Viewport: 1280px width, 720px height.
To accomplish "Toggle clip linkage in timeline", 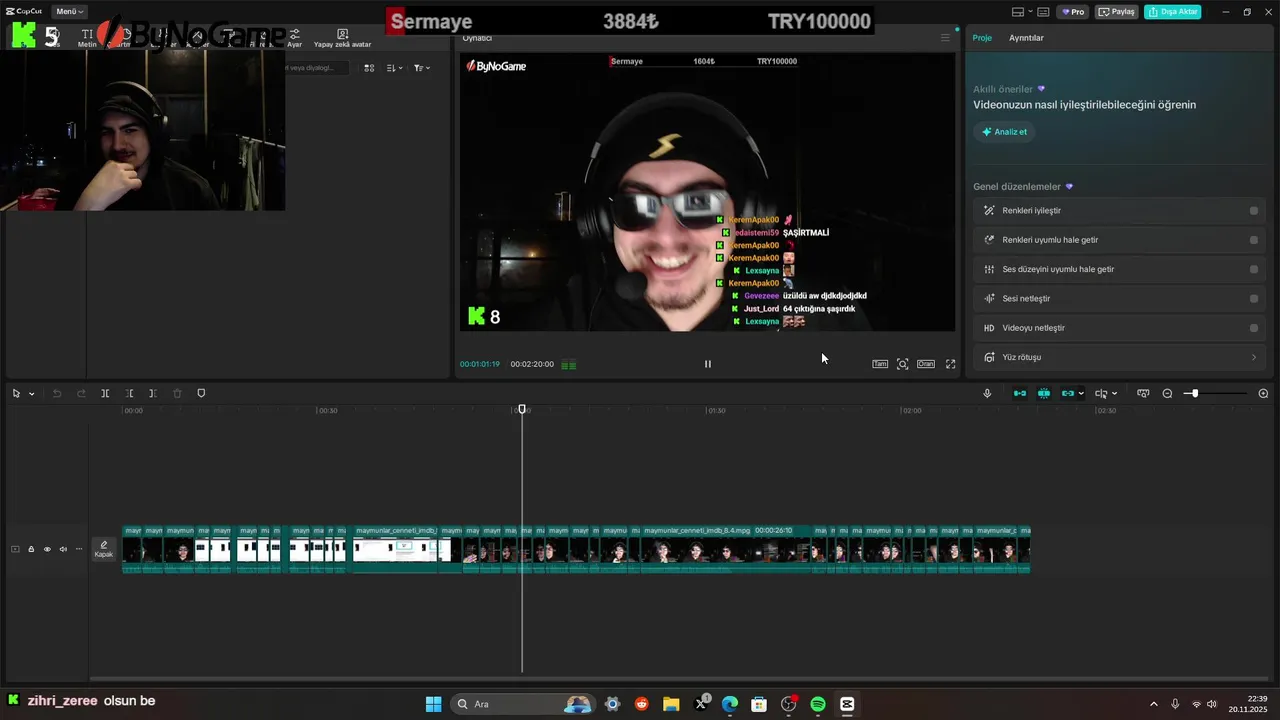I will (x=1067, y=393).
